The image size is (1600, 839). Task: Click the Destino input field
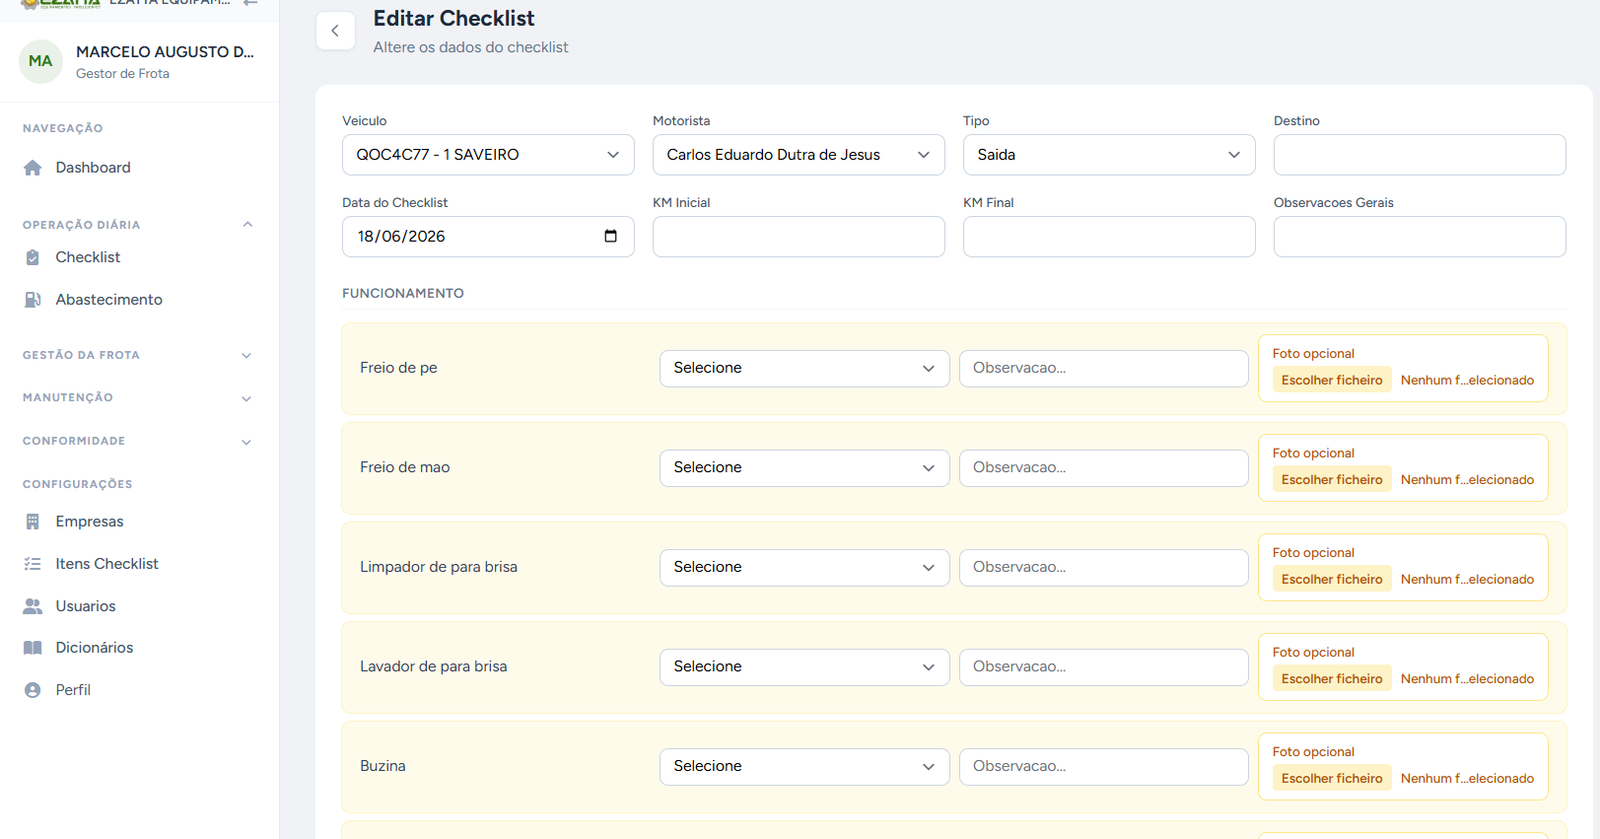1420,155
